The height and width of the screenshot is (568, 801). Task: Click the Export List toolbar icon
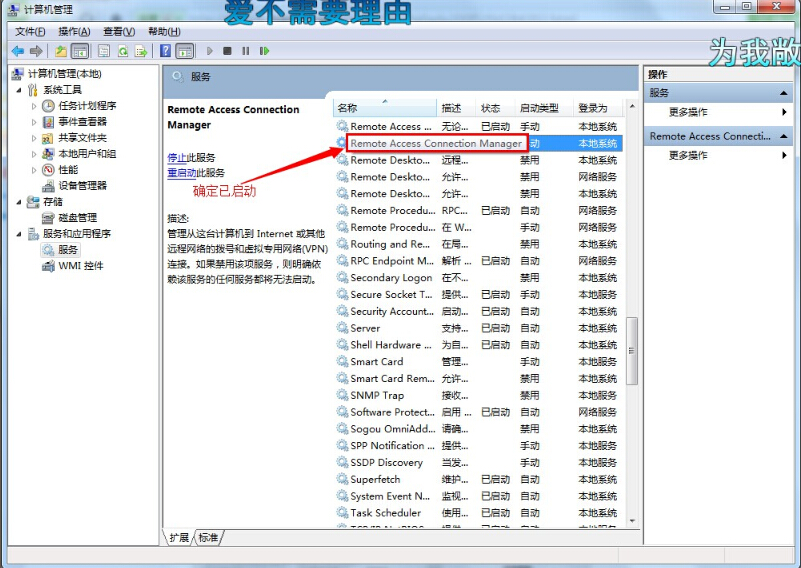tap(142, 51)
